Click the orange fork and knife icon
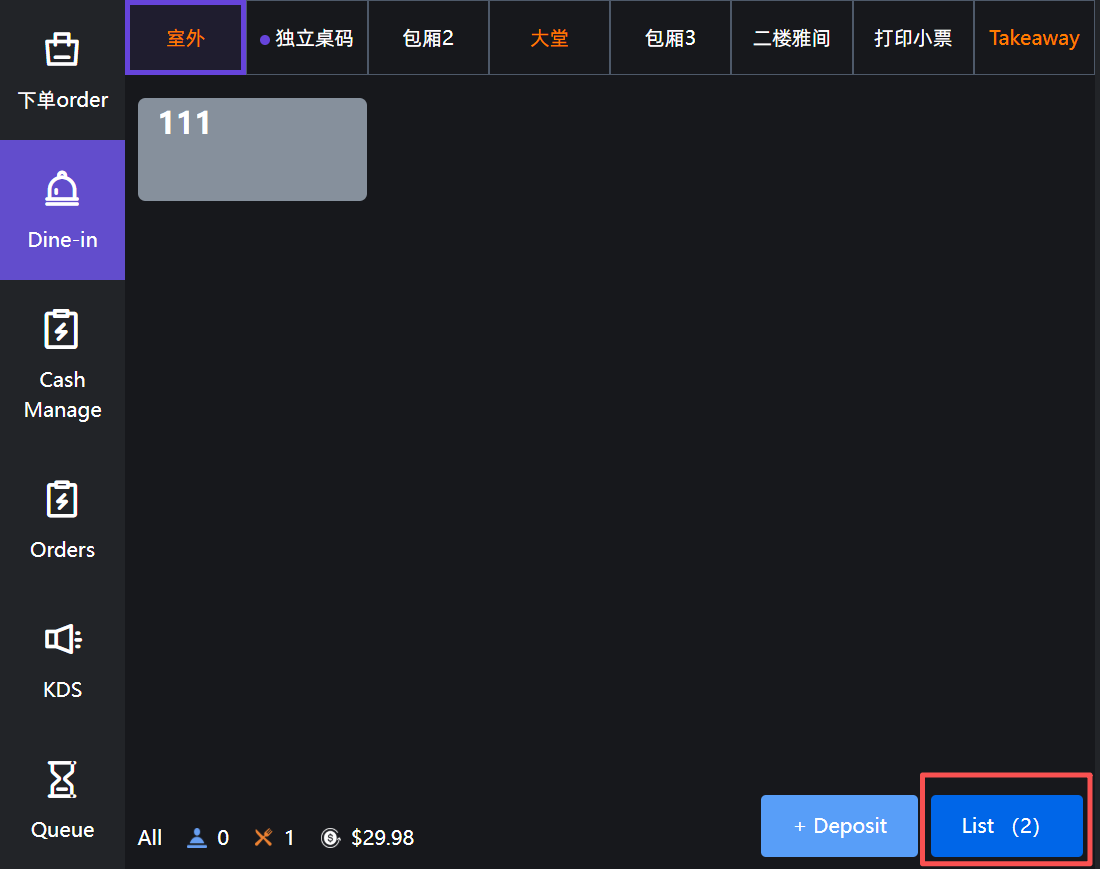1100x869 pixels. (263, 838)
